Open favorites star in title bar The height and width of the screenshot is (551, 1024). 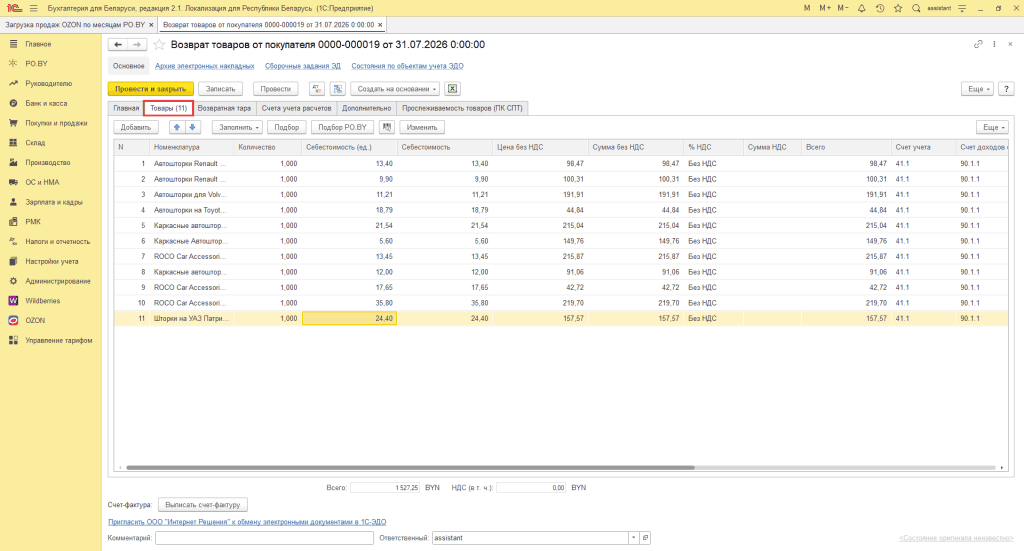pyautogui.click(x=898, y=8)
